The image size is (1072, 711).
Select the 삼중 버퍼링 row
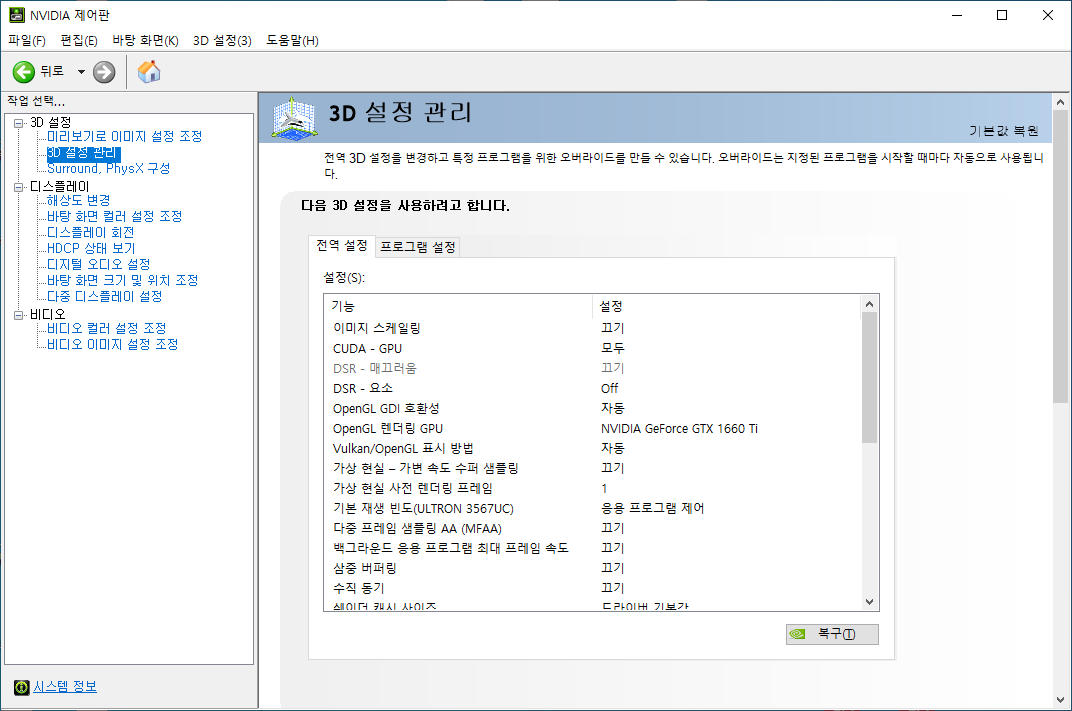pos(593,567)
